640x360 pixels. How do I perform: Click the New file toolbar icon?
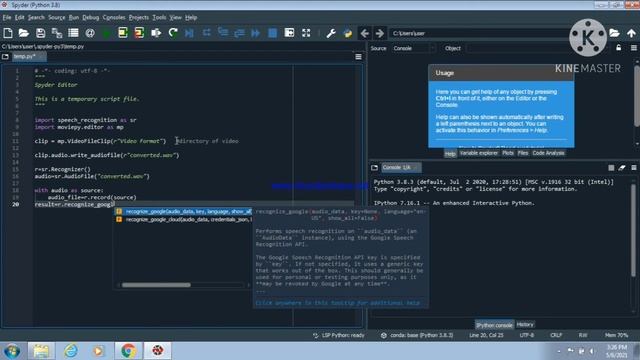pos(8,33)
